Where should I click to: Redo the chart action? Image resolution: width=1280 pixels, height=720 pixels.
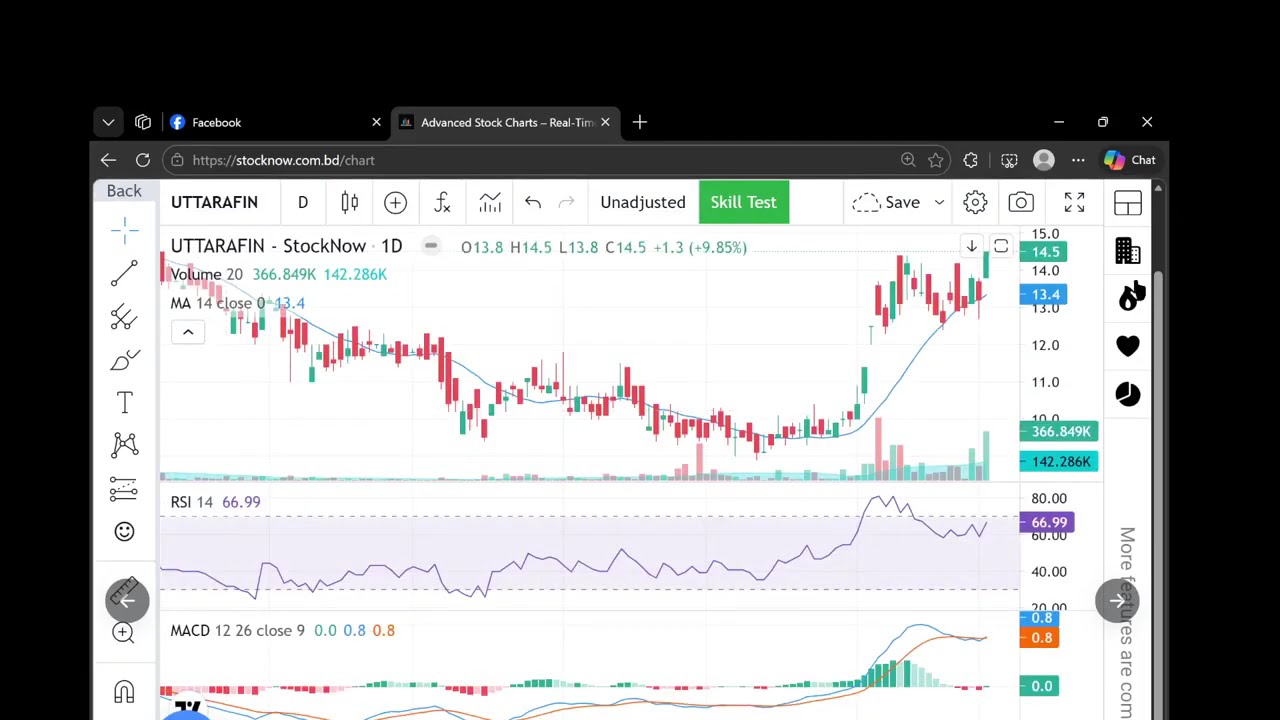(566, 202)
